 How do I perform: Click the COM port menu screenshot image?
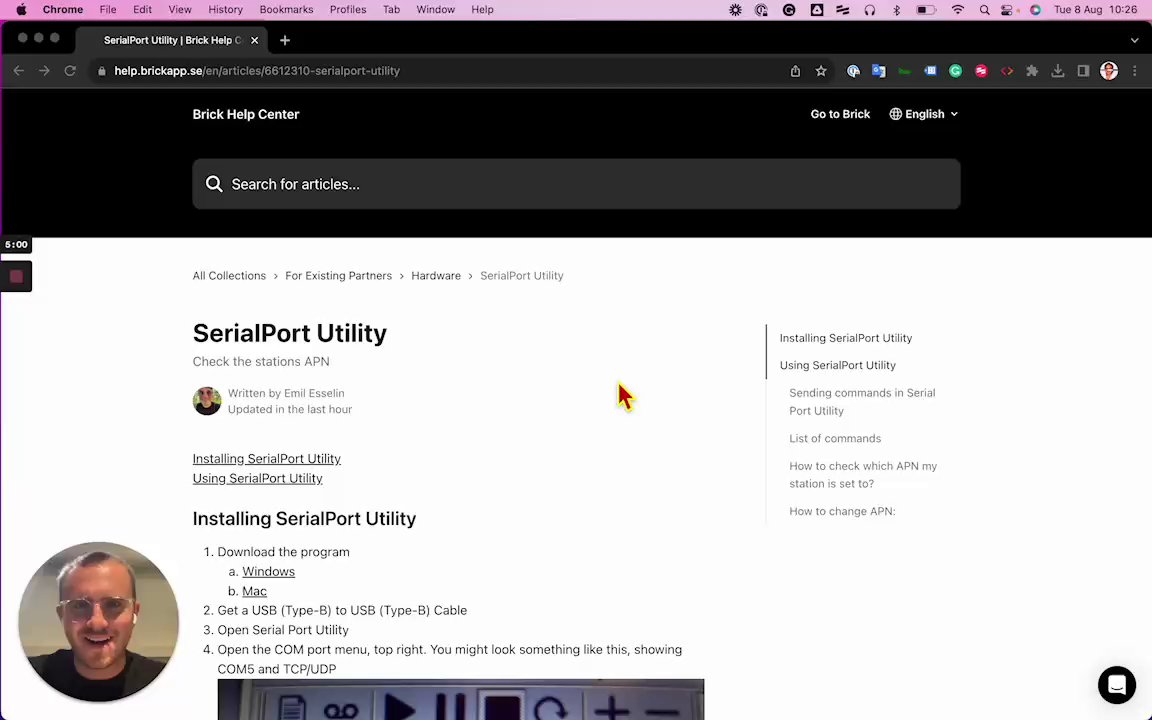pos(461,699)
